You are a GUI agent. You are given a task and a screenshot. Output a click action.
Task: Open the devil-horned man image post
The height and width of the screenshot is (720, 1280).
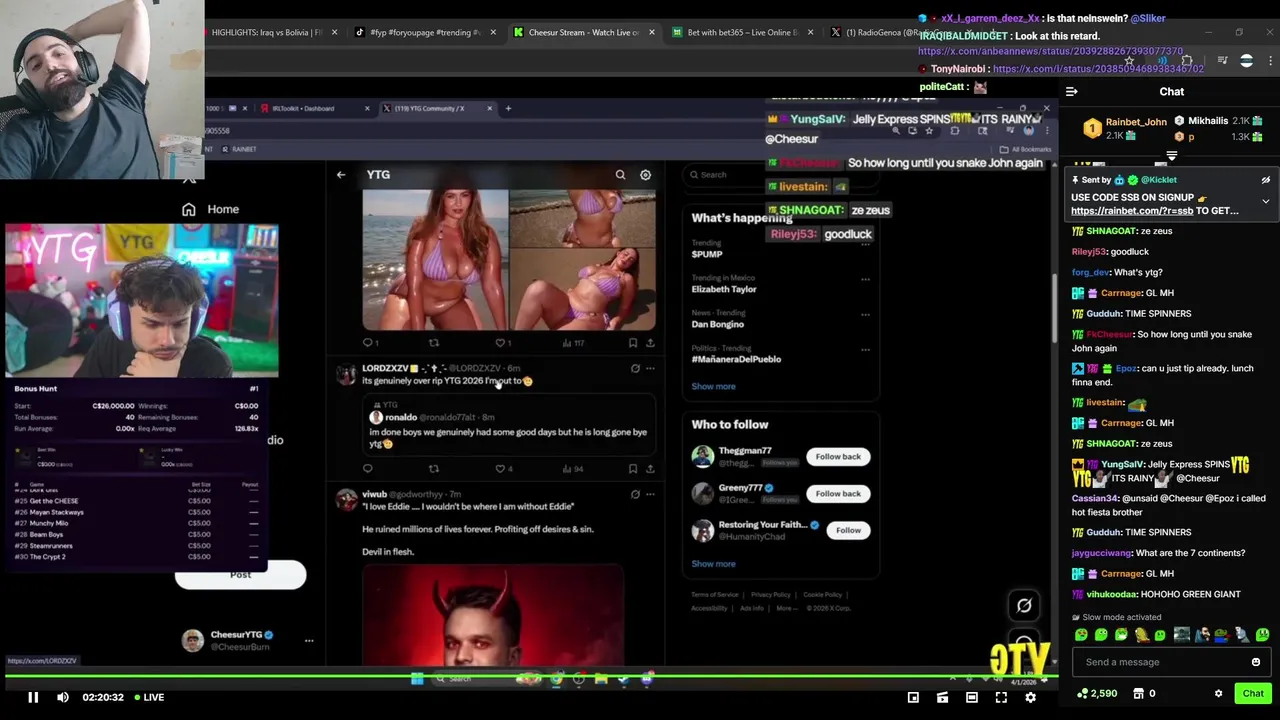493,615
